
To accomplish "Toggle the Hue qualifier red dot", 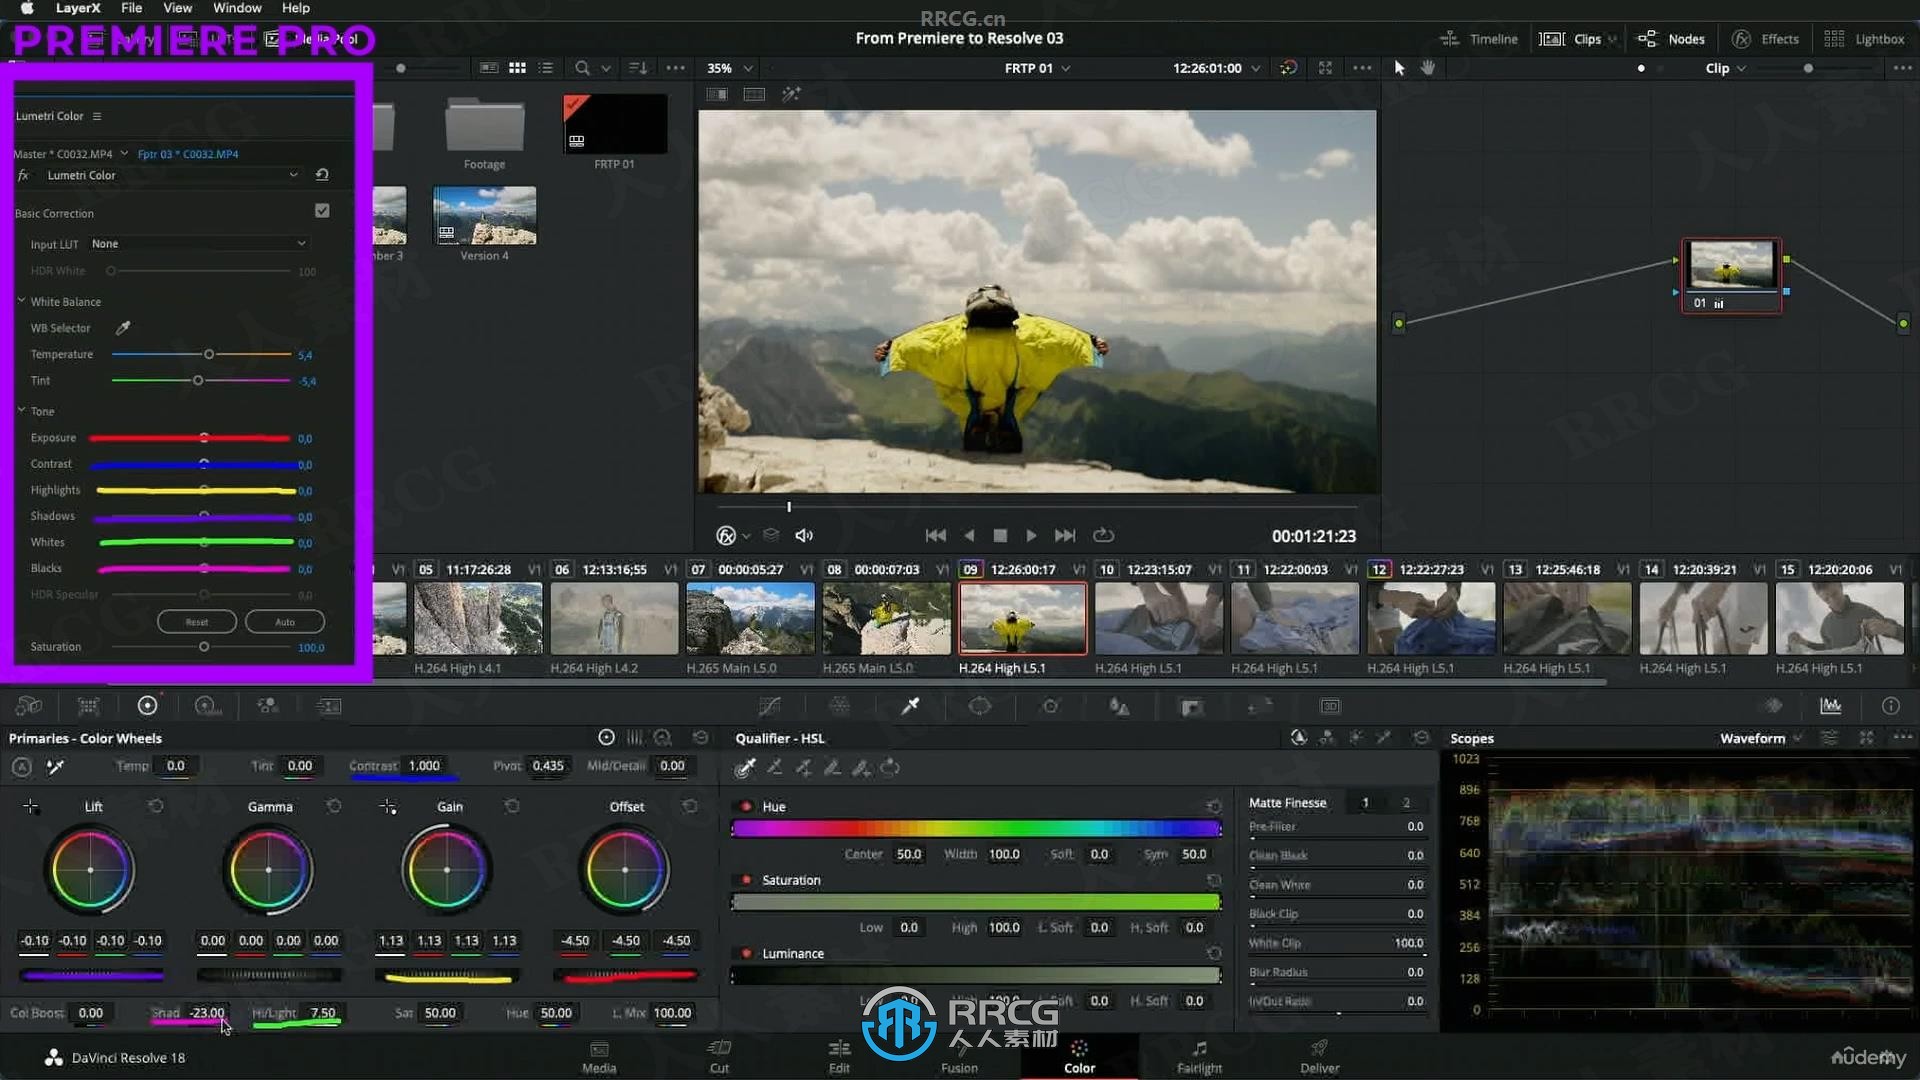I will [746, 806].
